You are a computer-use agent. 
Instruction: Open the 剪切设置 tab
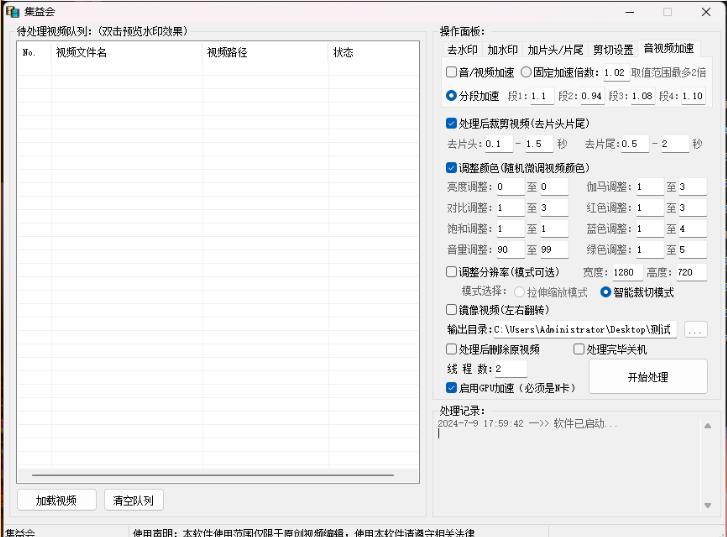coord(612,49)
